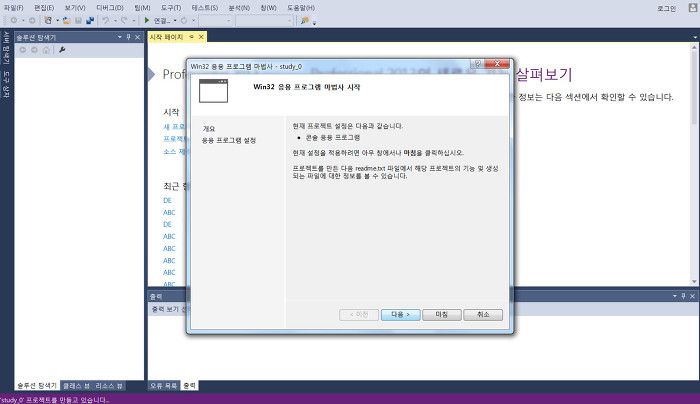Open the document tab list dropdown arrow

[695, 37]
